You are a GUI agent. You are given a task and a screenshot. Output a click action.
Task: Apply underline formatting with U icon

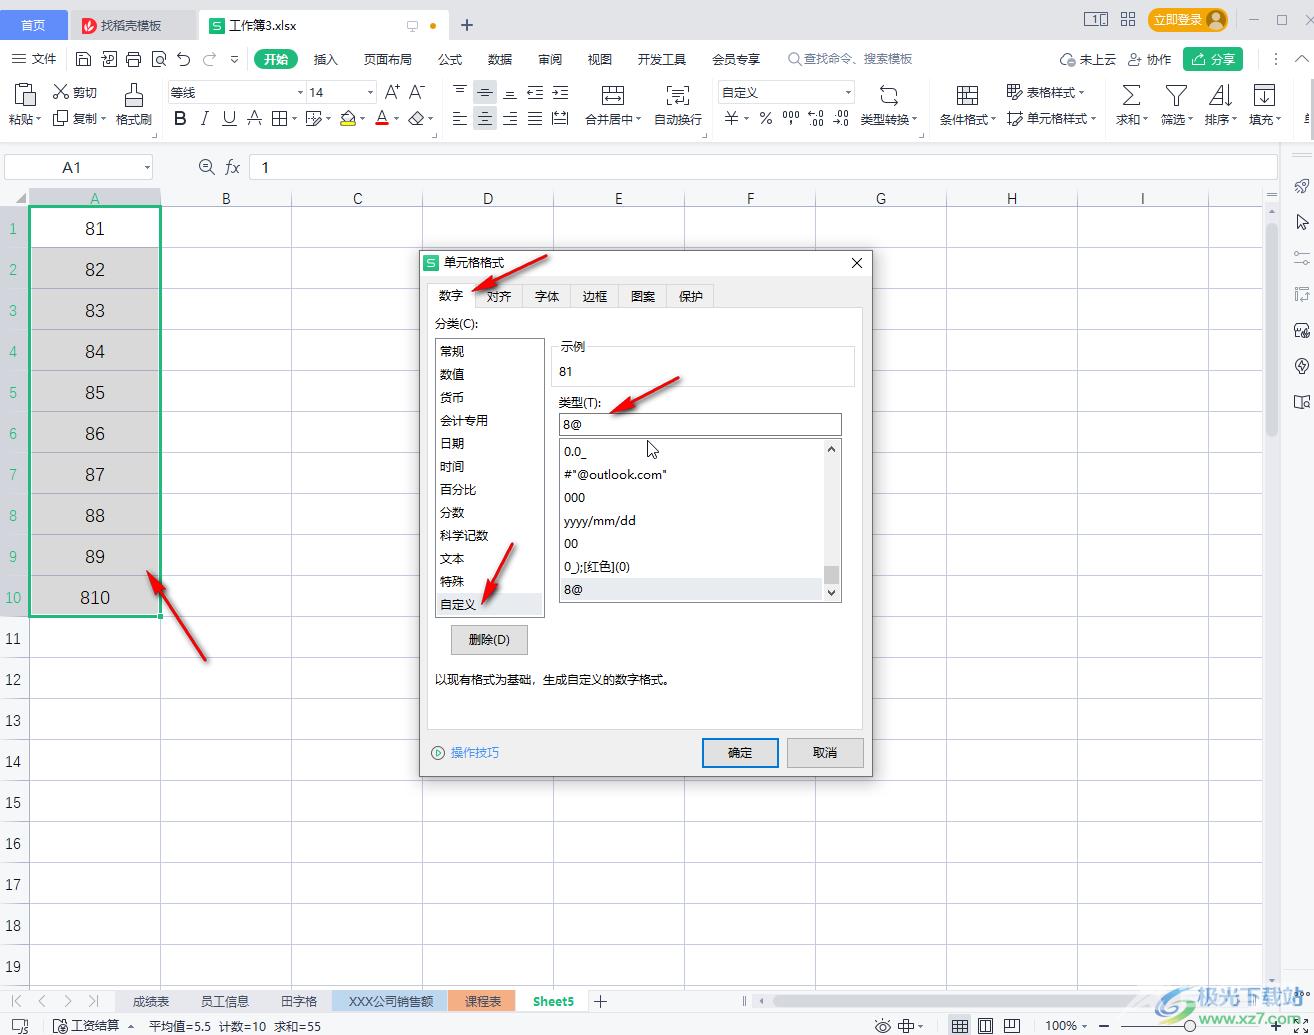[x=229, y=119]
